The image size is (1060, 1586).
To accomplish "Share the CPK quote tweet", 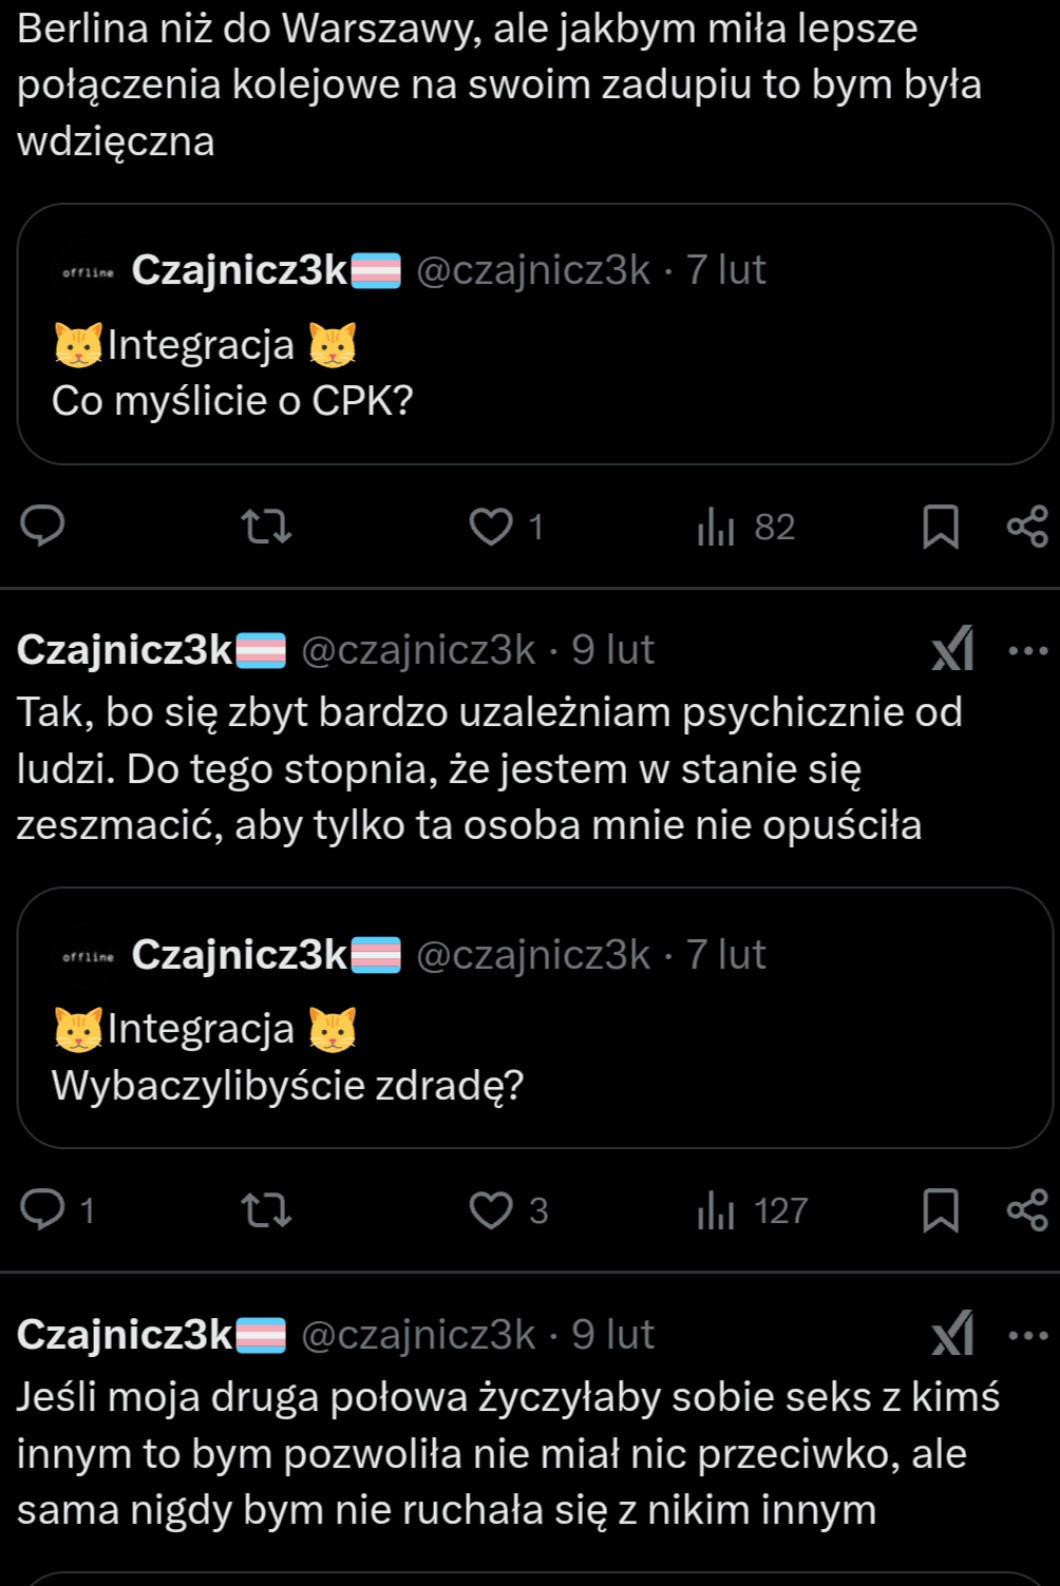I will 1027,527.
